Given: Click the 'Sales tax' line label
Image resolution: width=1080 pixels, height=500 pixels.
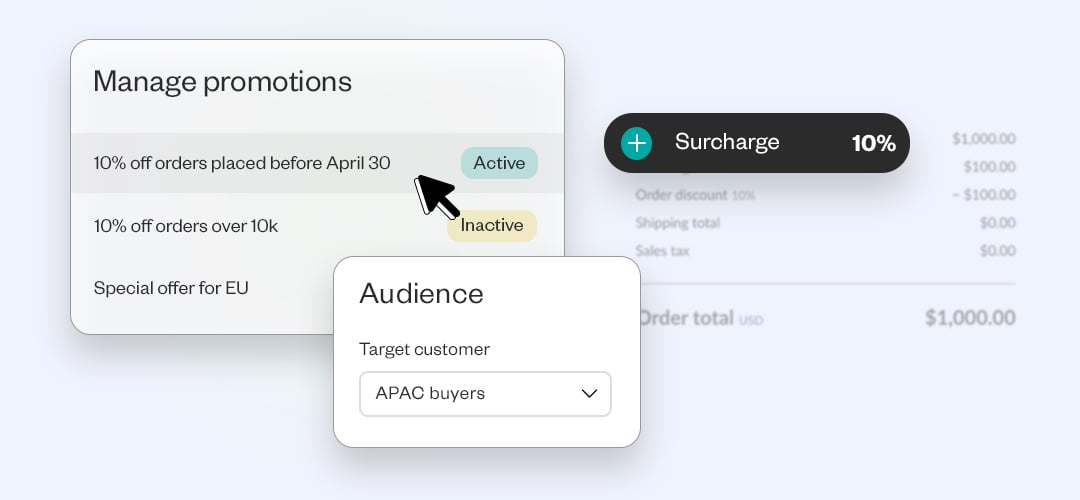Looking at the screenshot, I should [x=662, y=251].
